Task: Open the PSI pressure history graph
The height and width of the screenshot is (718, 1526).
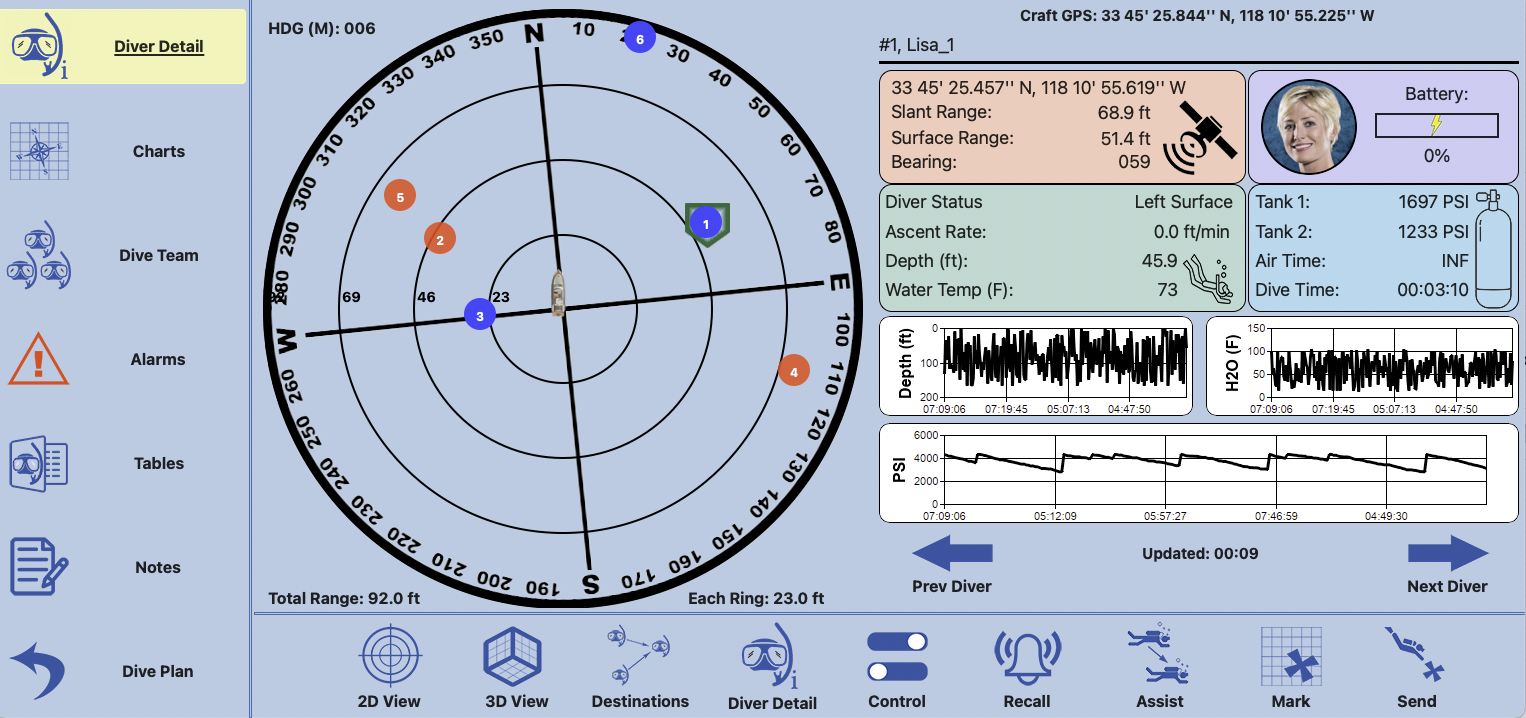Action: (x=1198, y=473)
